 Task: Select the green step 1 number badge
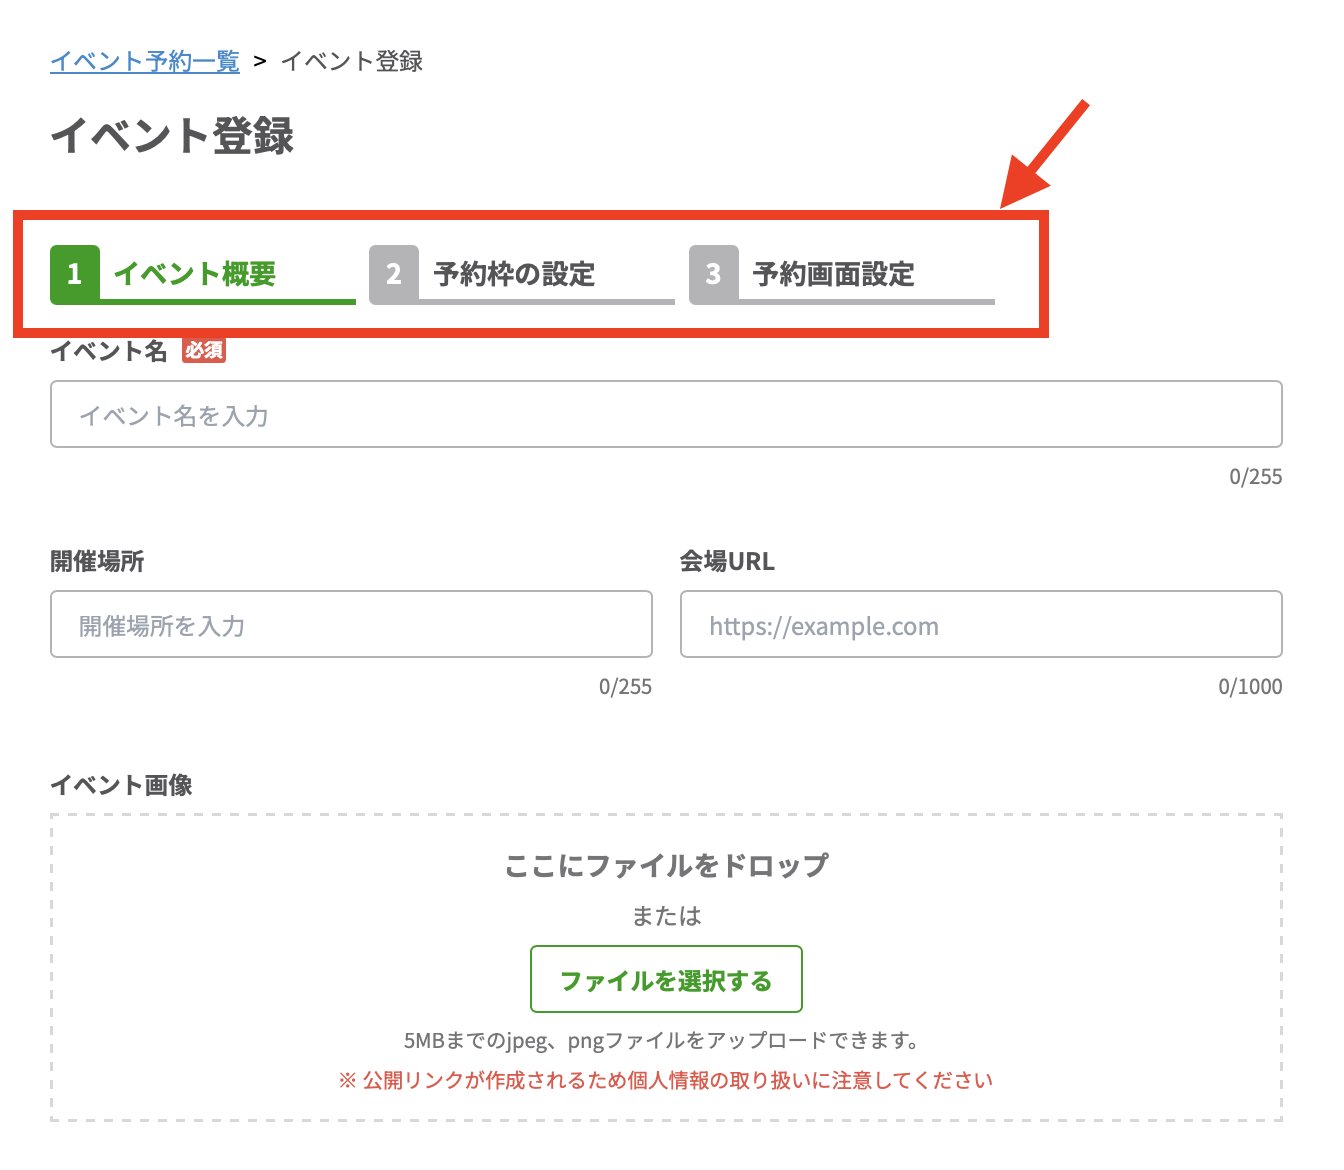pos(75,274)
